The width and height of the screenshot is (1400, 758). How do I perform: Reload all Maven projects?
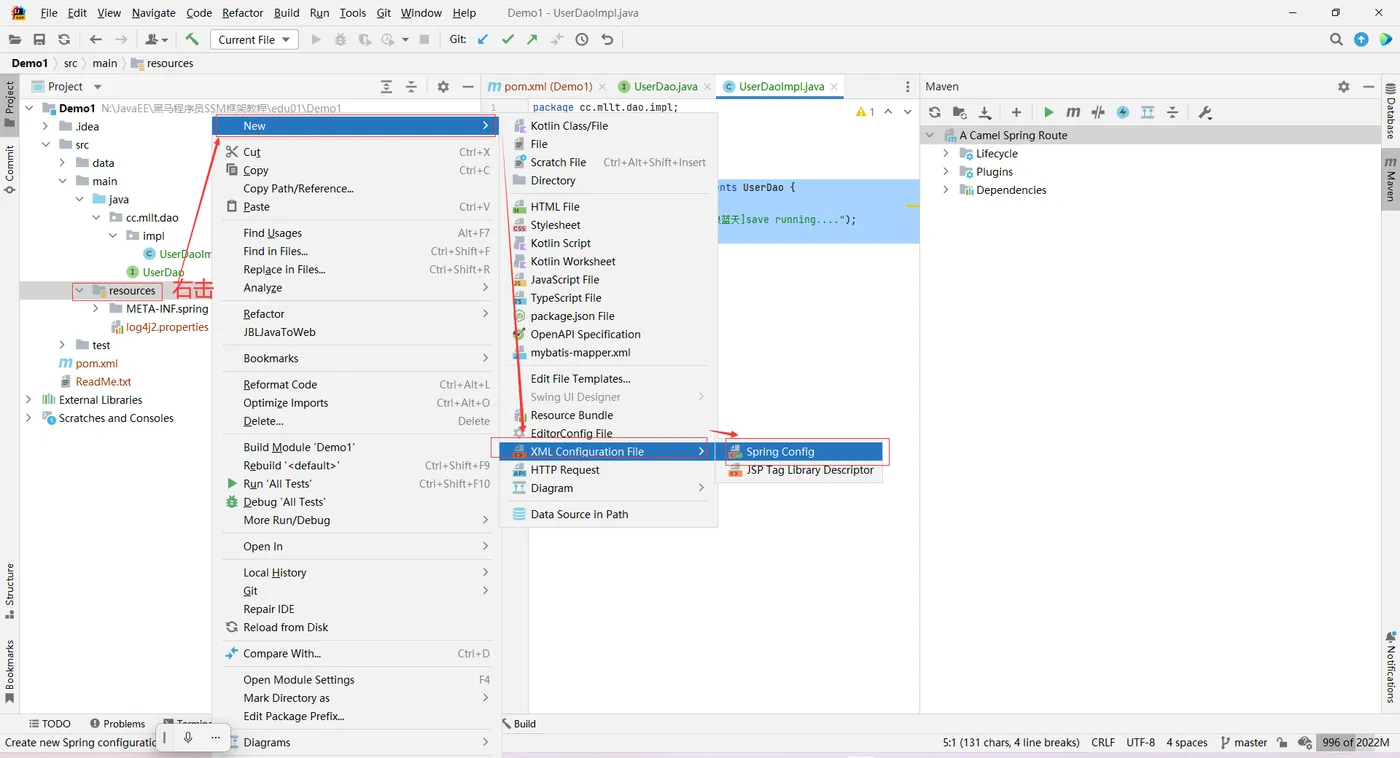point(935,112)
